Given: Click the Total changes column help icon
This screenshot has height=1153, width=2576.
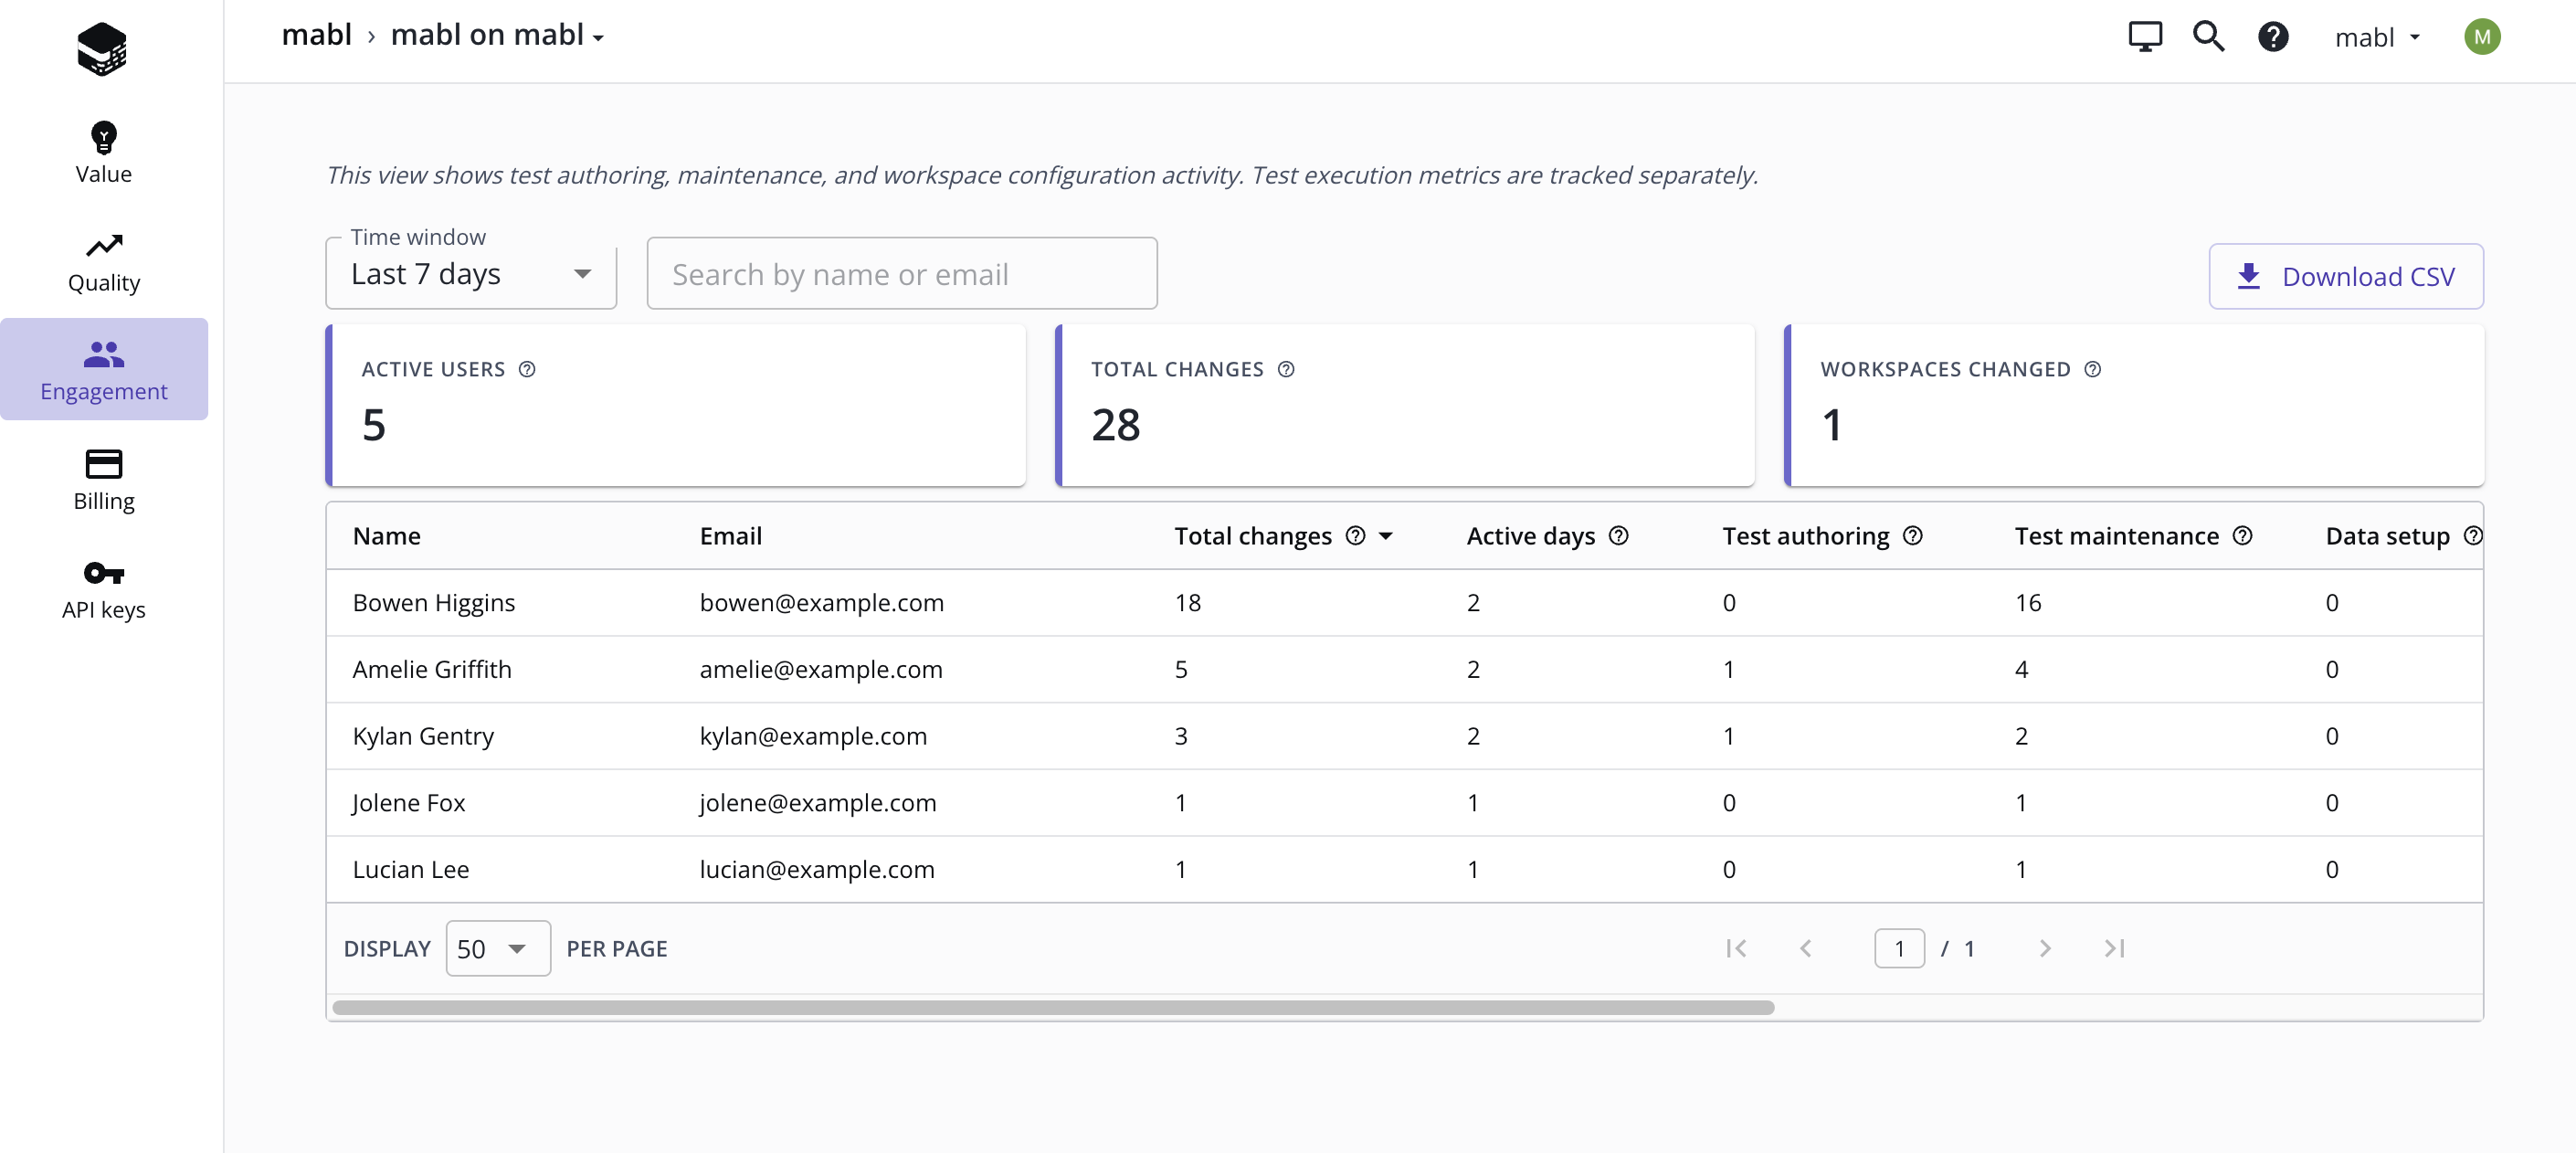Looking at the screenshot, I should 1354,536.
